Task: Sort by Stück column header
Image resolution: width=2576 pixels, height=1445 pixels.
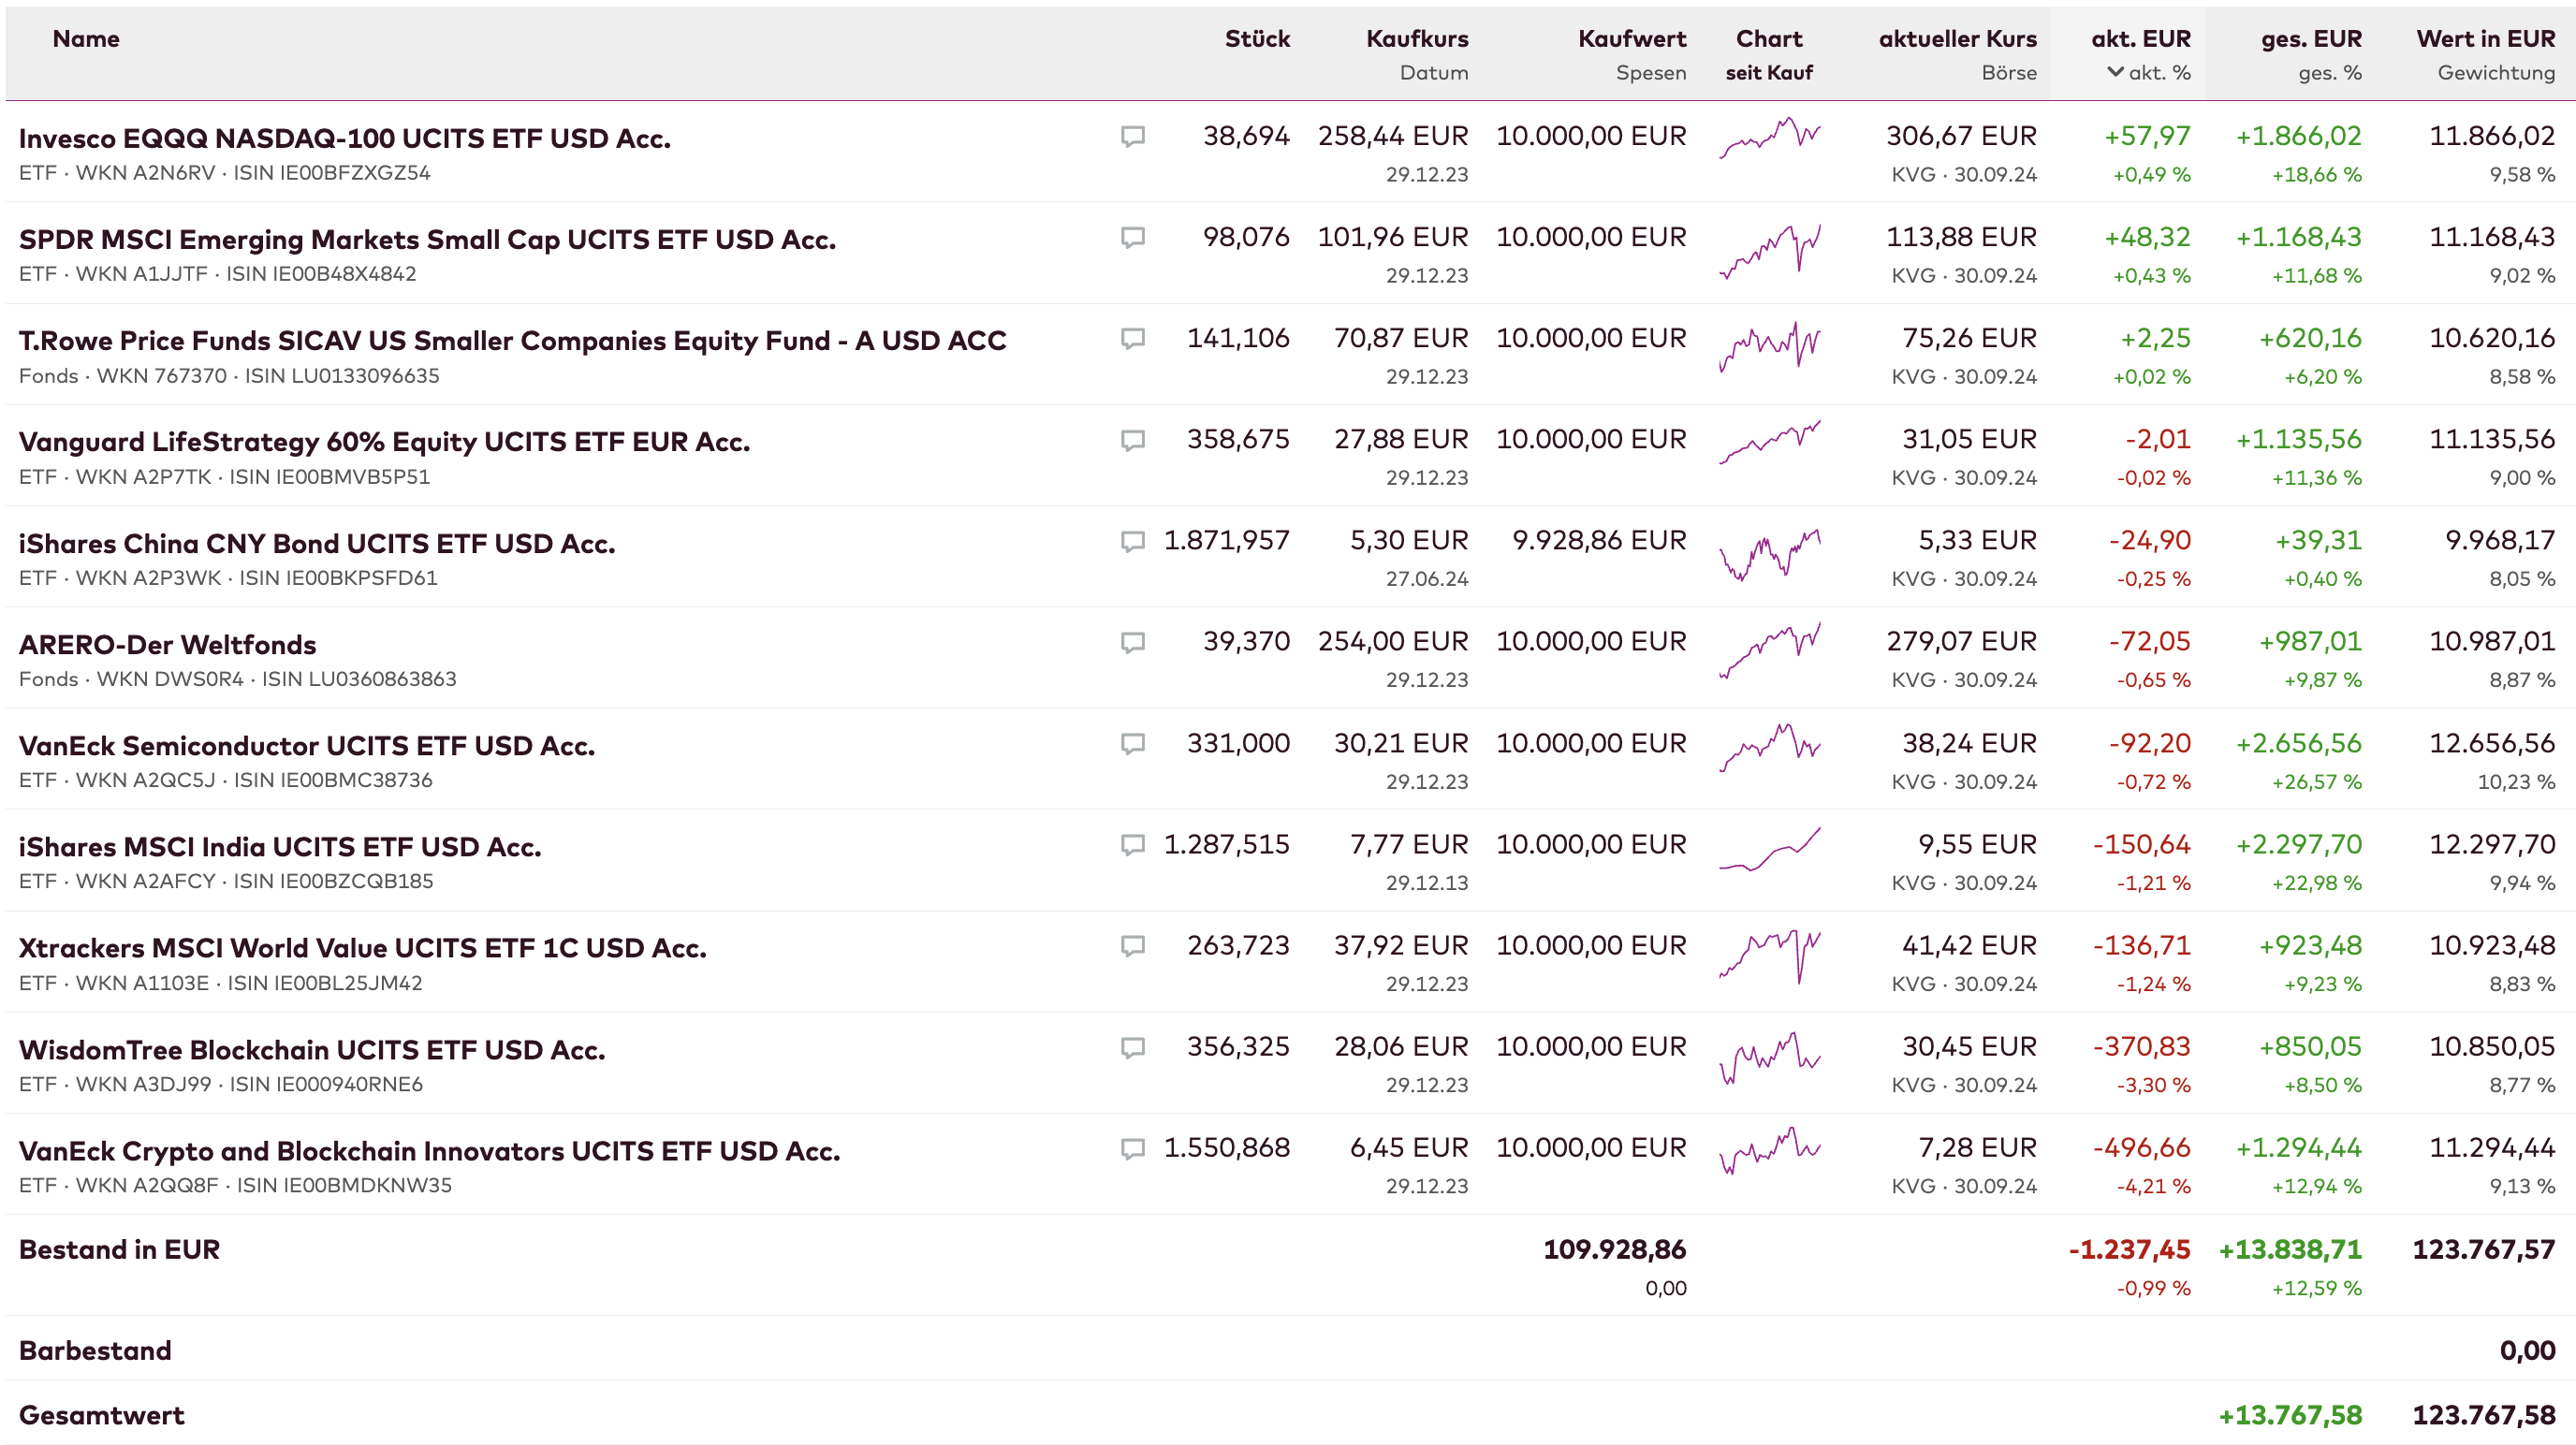Action: pos(1257,39)
